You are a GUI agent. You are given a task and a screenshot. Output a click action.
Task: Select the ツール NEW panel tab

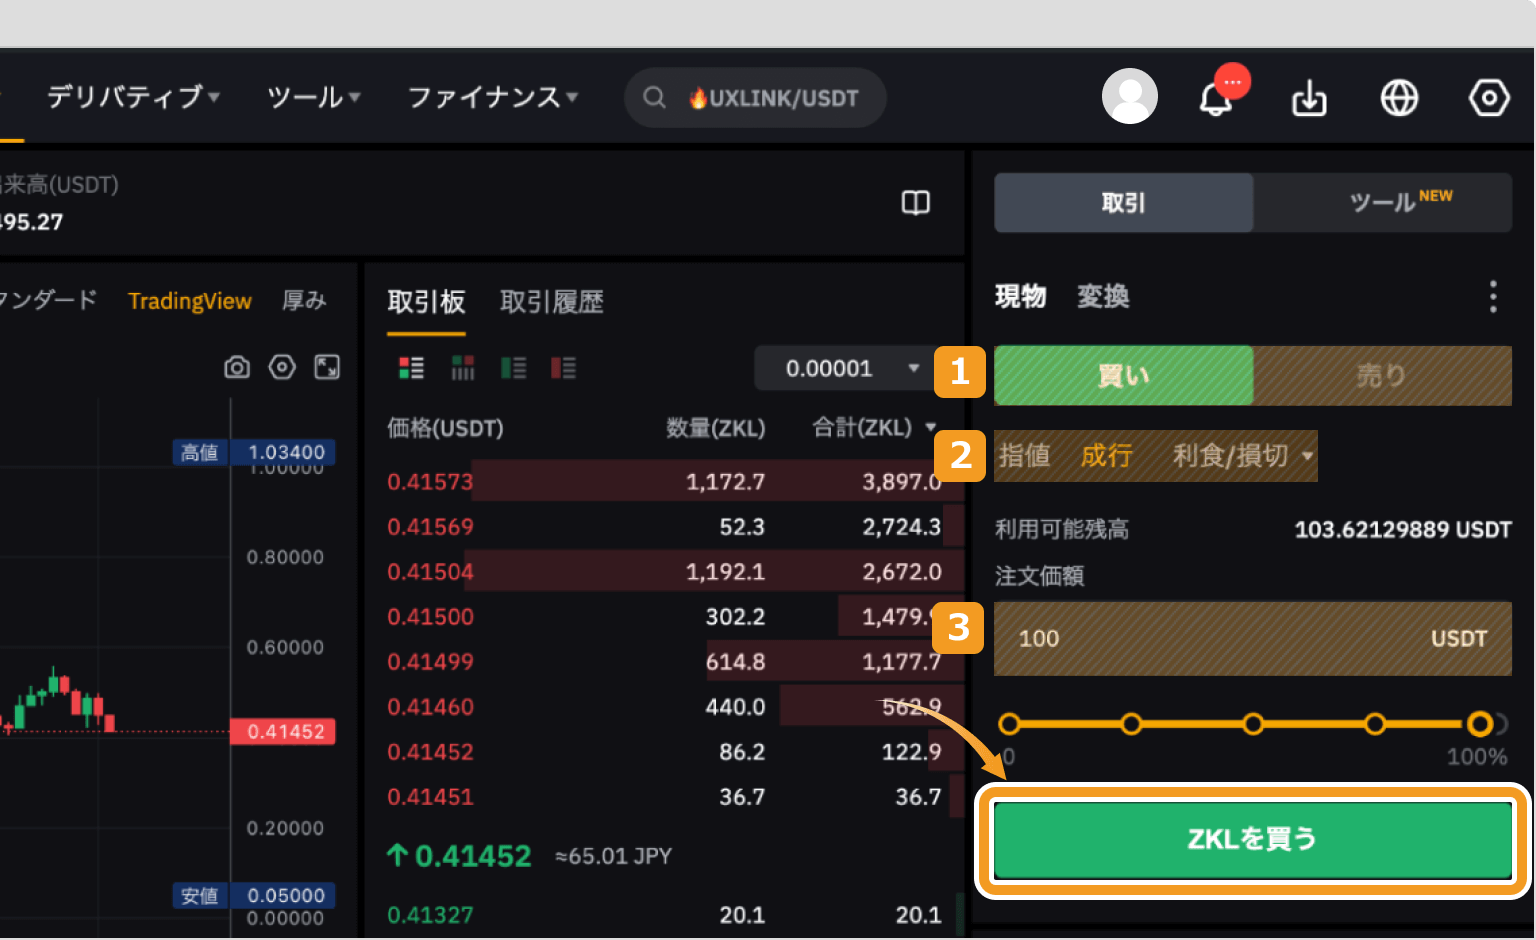pyautogui.click(x=1383, y=203)
